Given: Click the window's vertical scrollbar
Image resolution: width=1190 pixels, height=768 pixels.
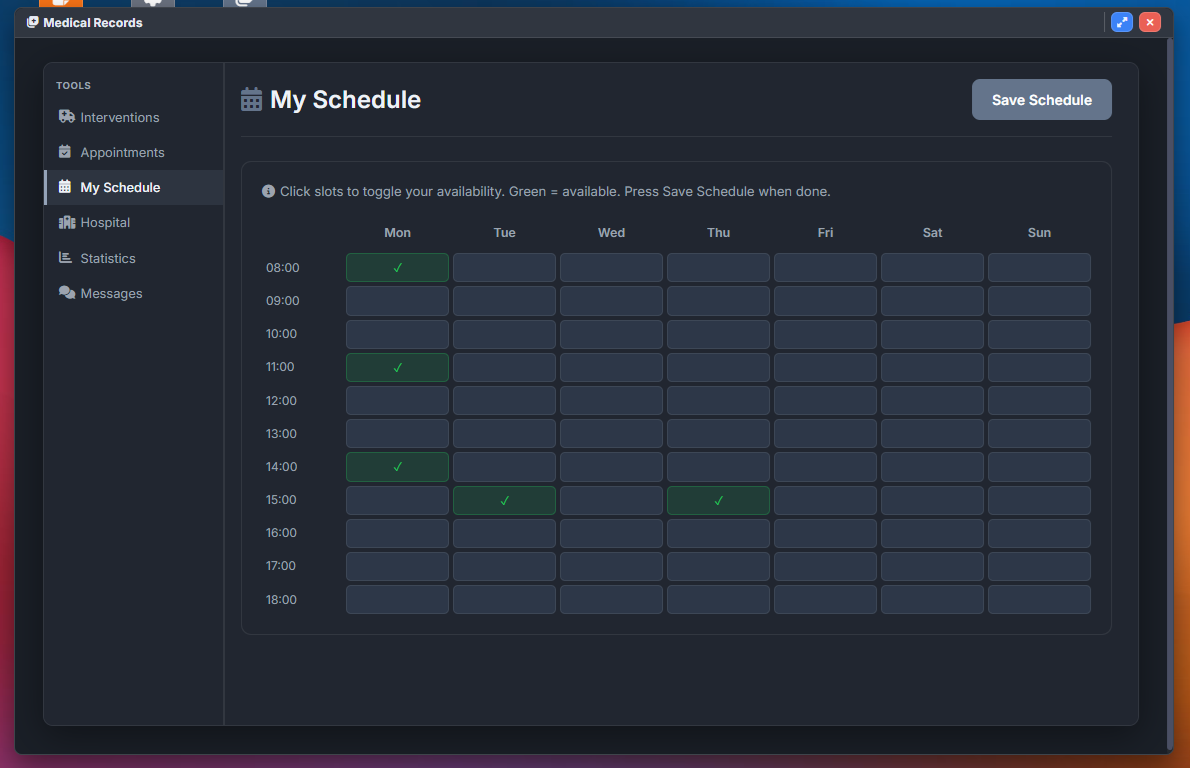Looking at the screenshot, I should 1170,395.
